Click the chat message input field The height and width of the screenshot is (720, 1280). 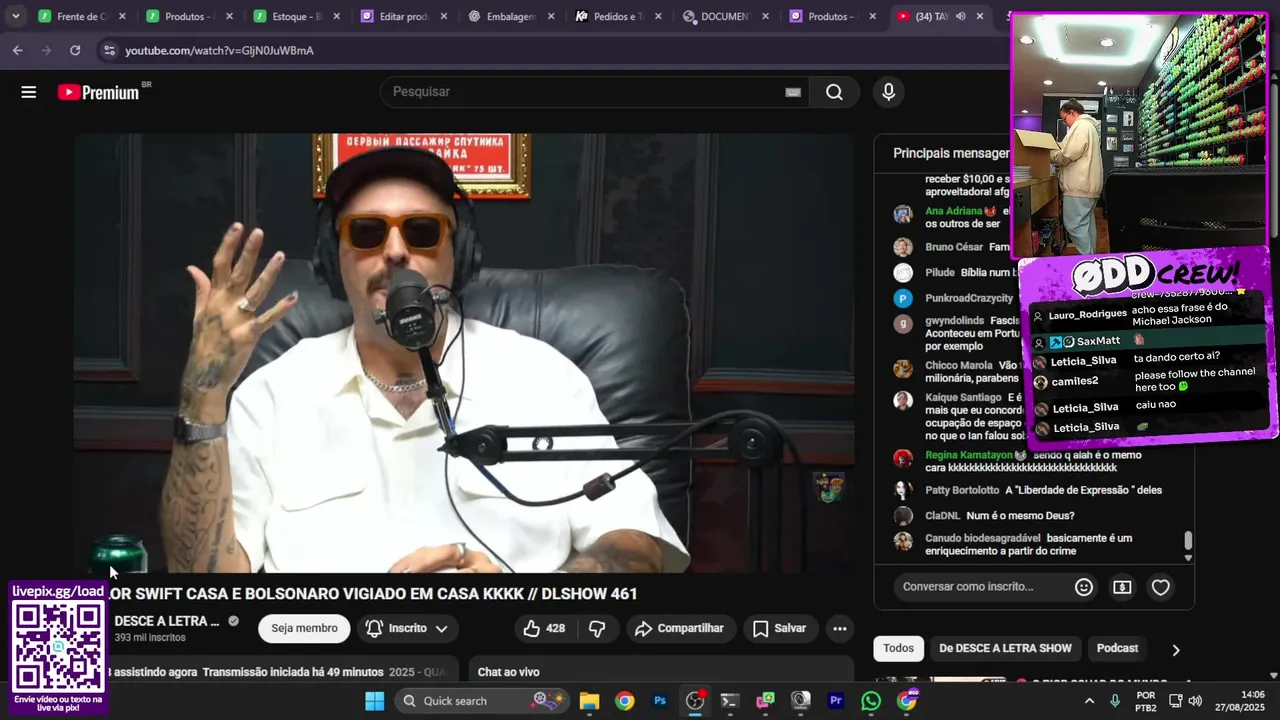pos(982,587)
